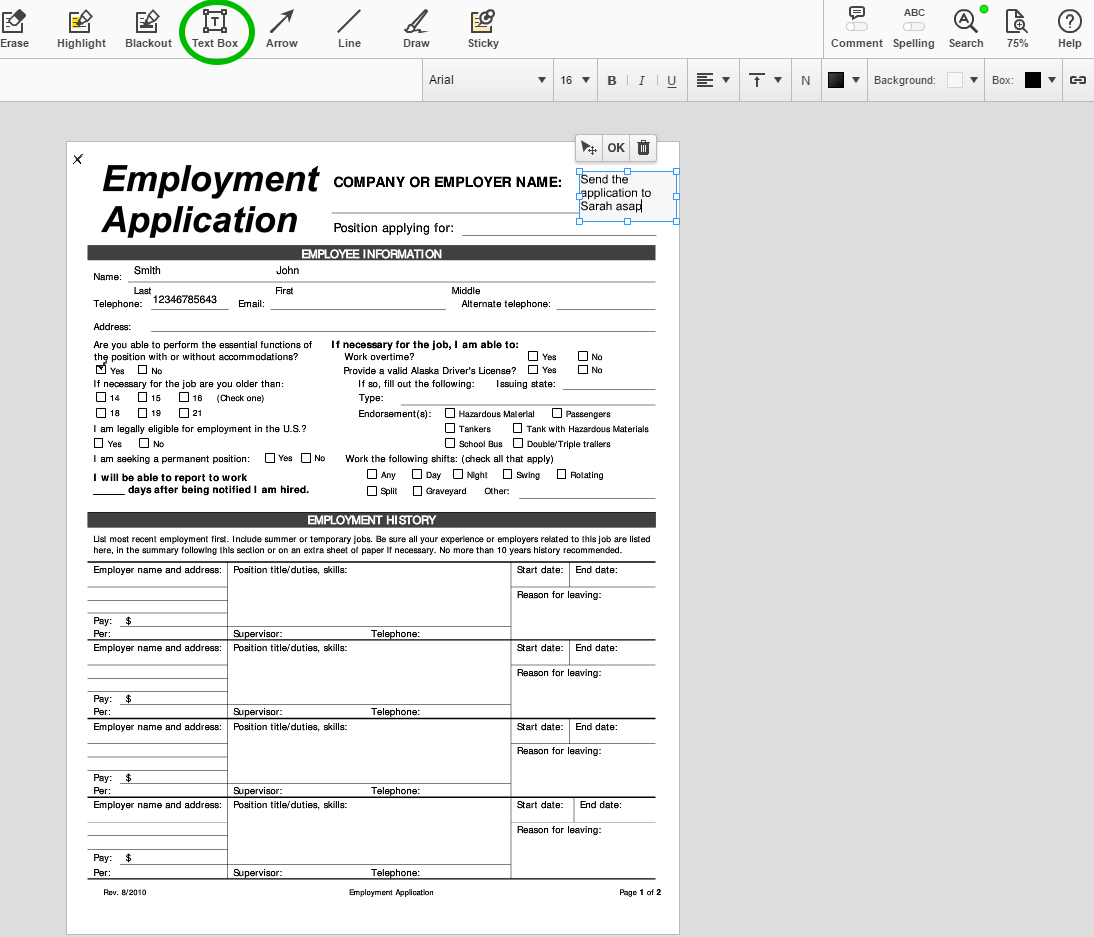Viewport: 1094px width, 937px height.
Task: Click the Email field line
Action: coord(358,303)
